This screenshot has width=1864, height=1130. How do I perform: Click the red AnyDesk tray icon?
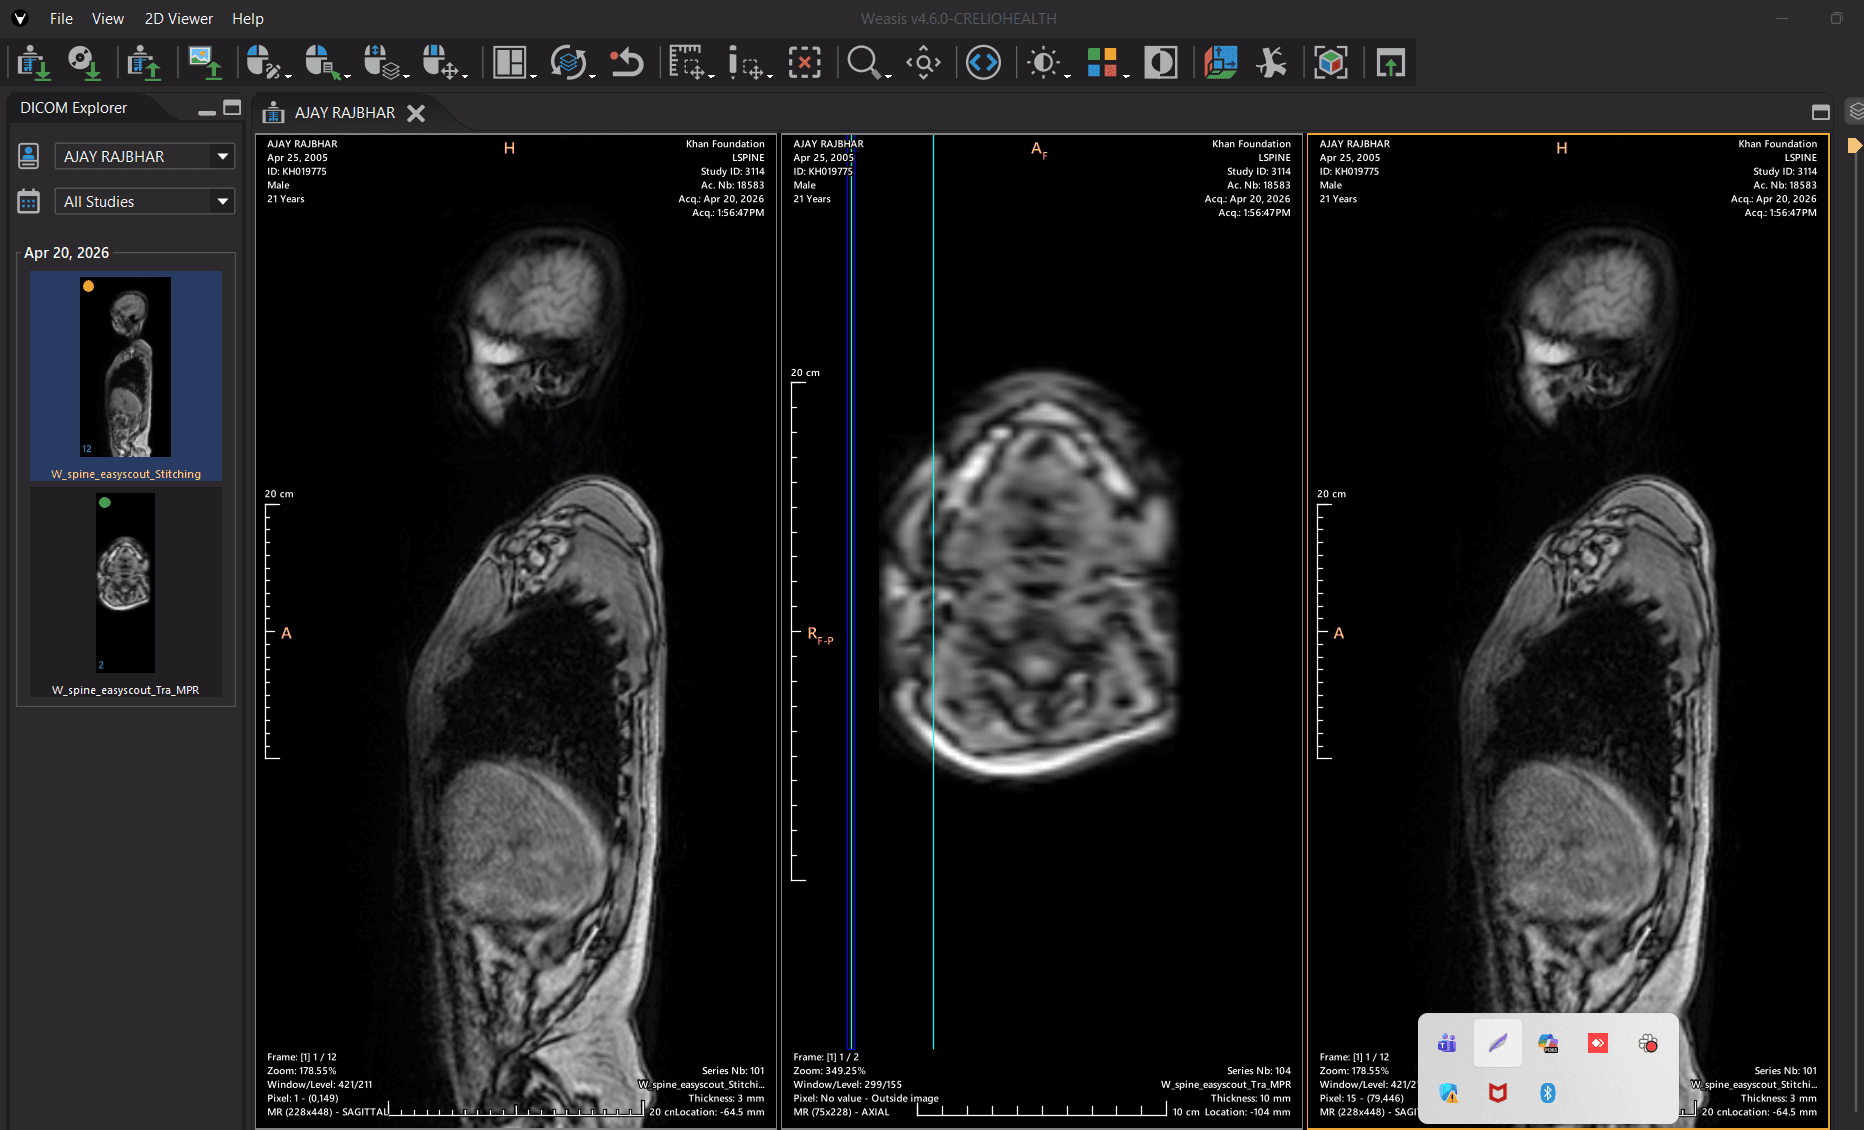click(x=1598, y=1044)
